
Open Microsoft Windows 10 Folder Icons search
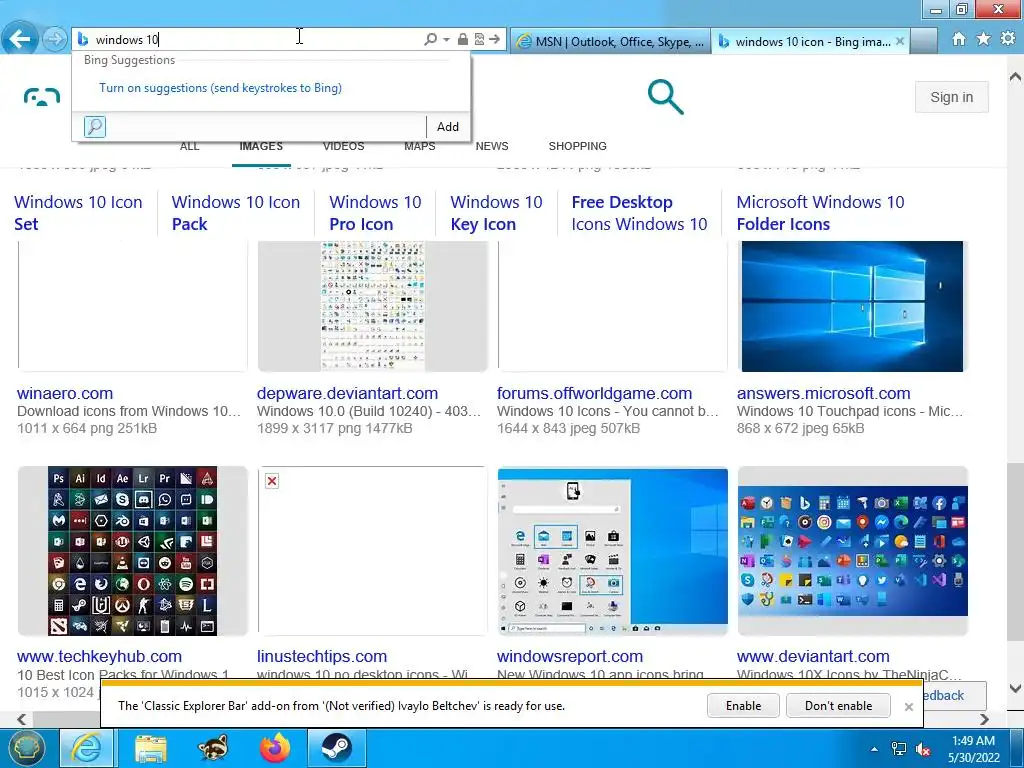coord(820,213)
